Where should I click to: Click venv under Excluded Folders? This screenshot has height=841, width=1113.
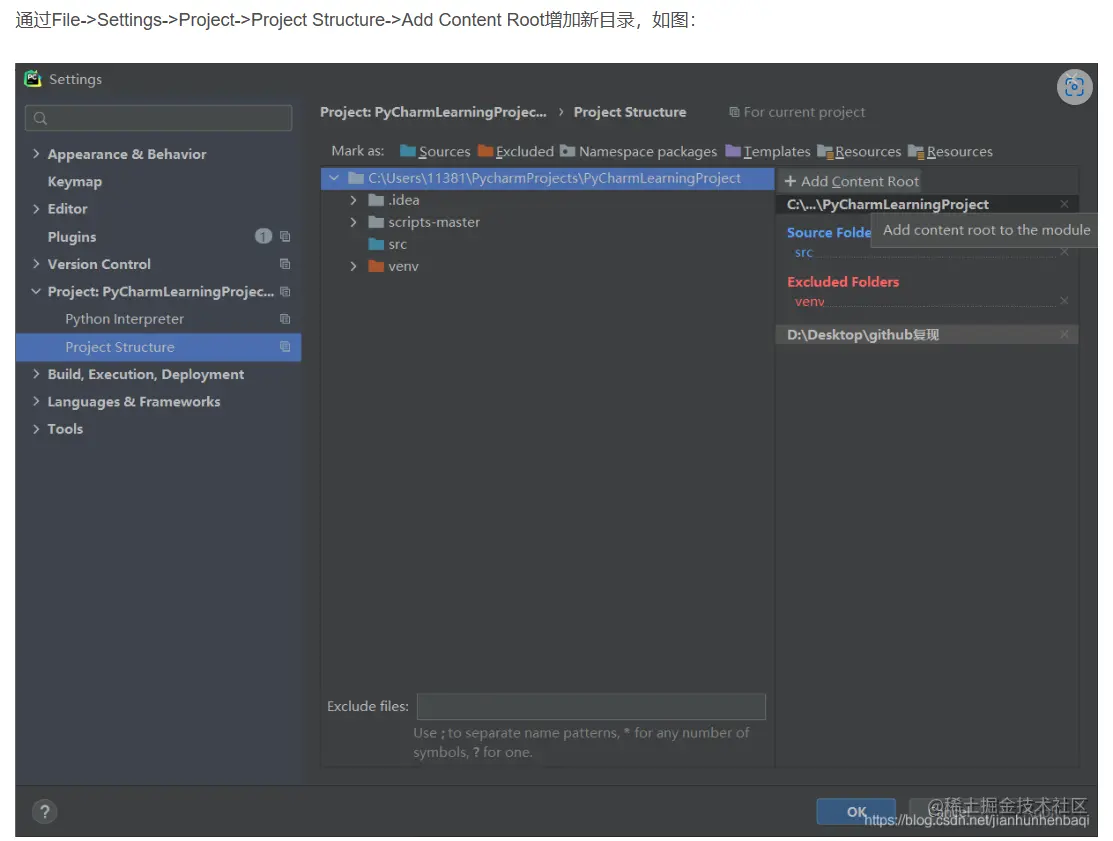pyautogui.click(x=809, y=302)
